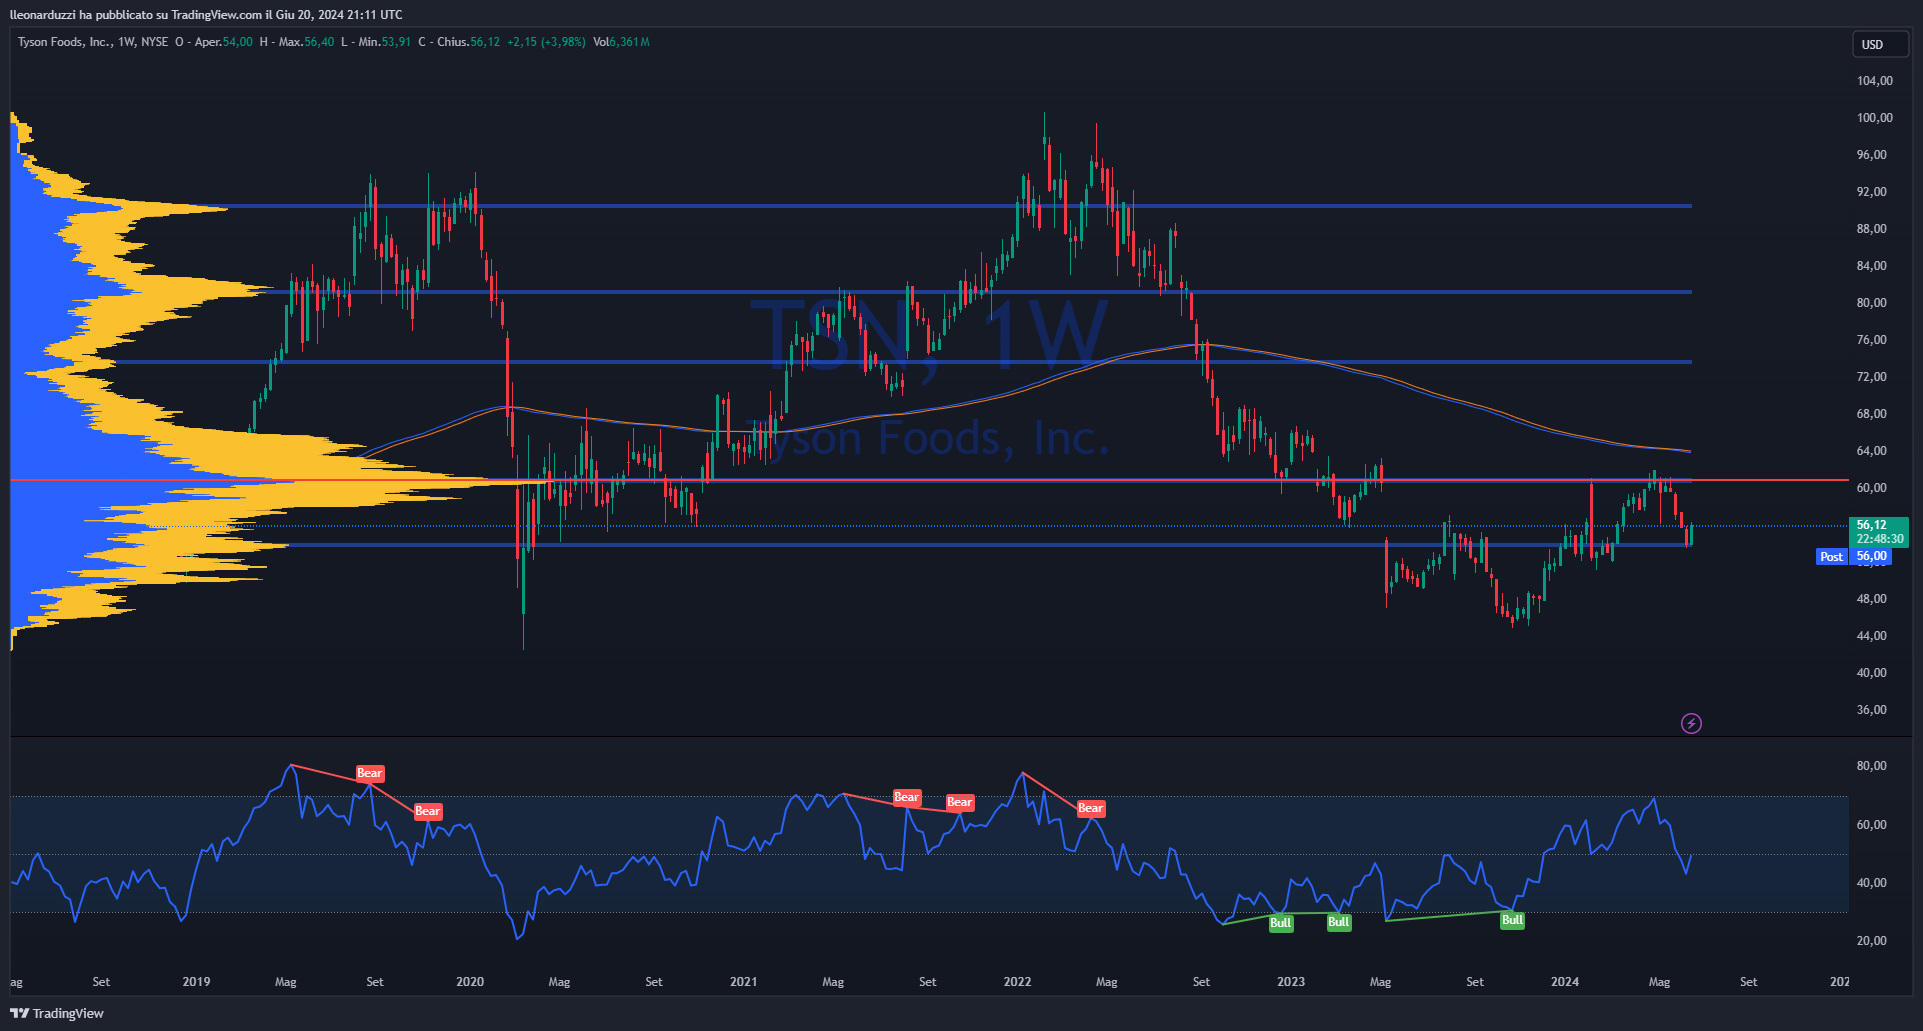Click the Vol 6,361M volume readout
The image size is (1923, 1031).
621,42
